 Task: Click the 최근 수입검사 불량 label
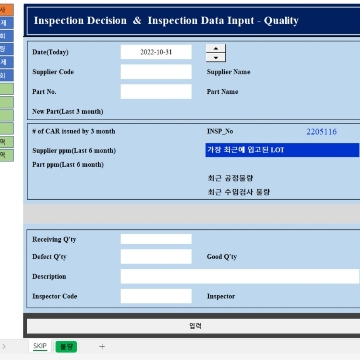pos(238,192)
